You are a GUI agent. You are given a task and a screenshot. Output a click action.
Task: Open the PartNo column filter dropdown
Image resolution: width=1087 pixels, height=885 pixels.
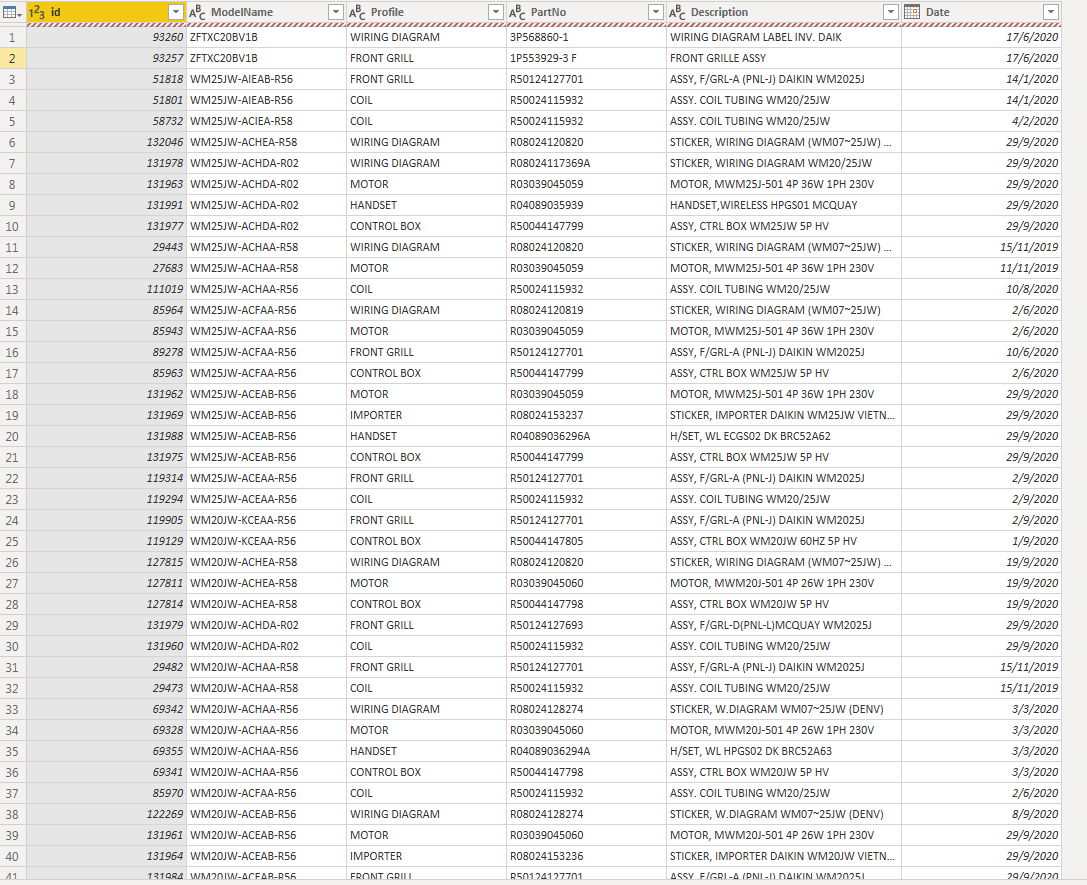coord(656,12)
